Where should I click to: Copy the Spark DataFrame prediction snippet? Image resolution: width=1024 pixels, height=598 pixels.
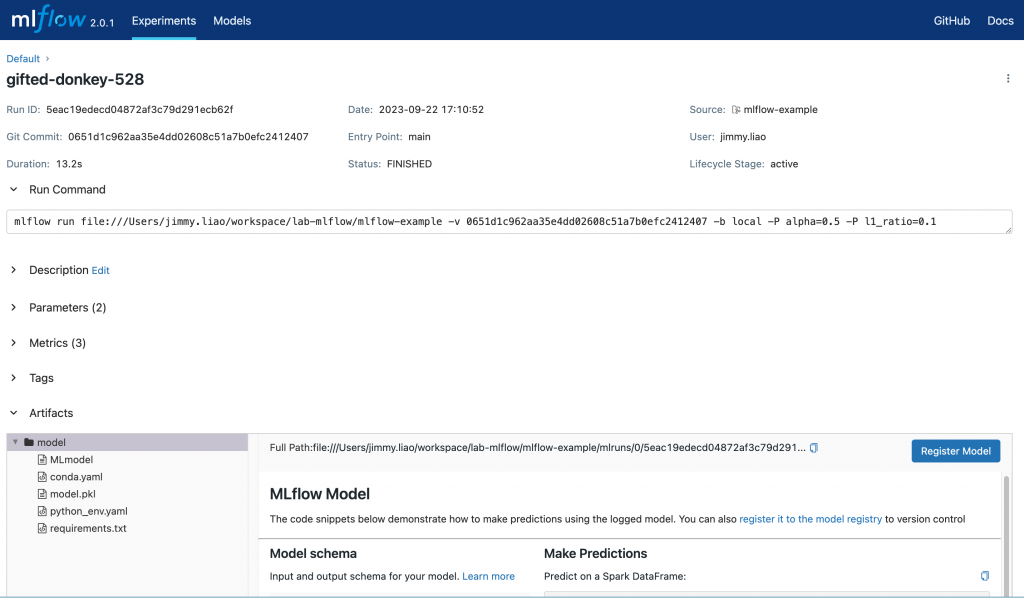(x=985, y=576)
